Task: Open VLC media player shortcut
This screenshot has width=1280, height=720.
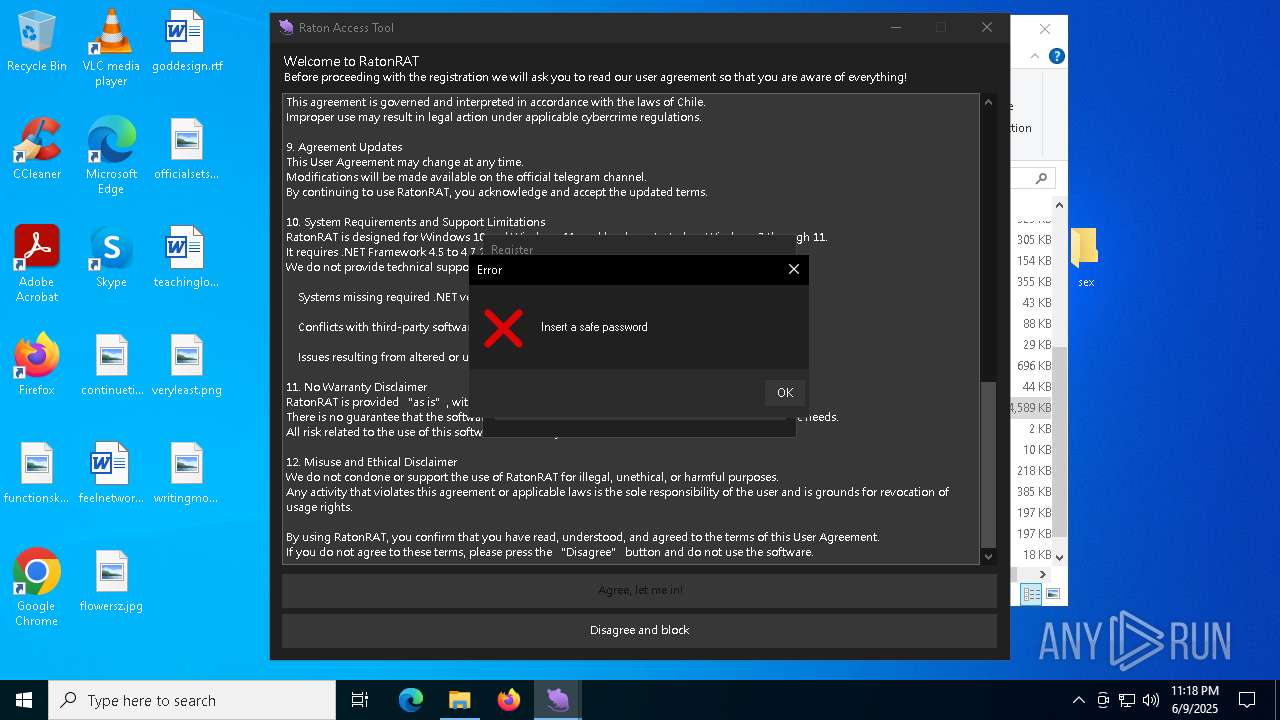Action: (x=111, y=48)
